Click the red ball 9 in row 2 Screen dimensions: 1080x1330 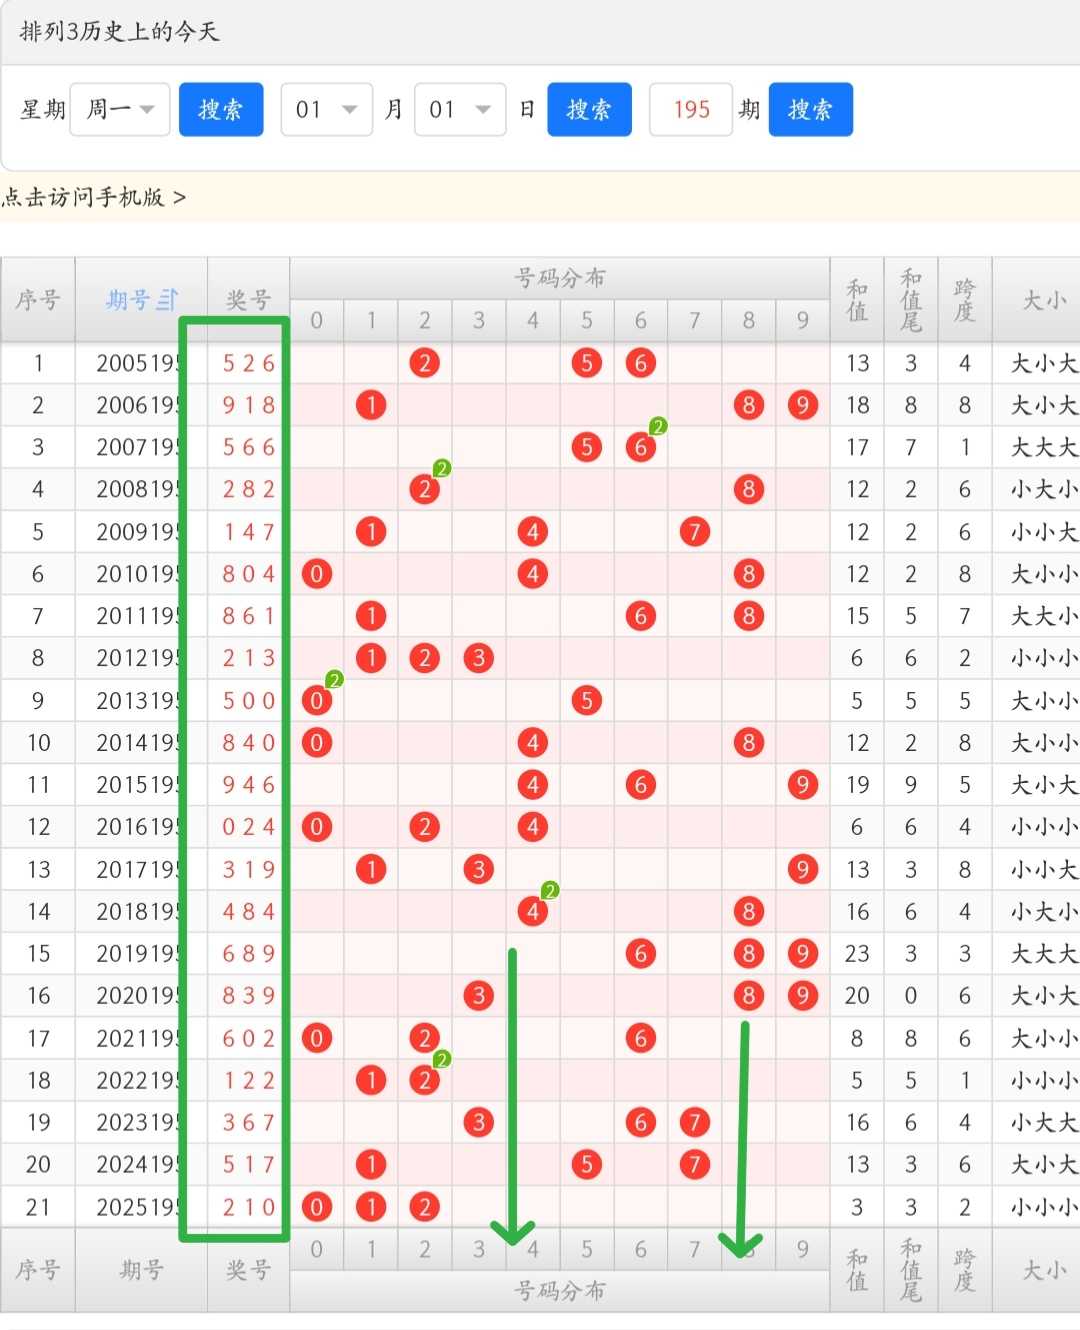tap(803, 405)
